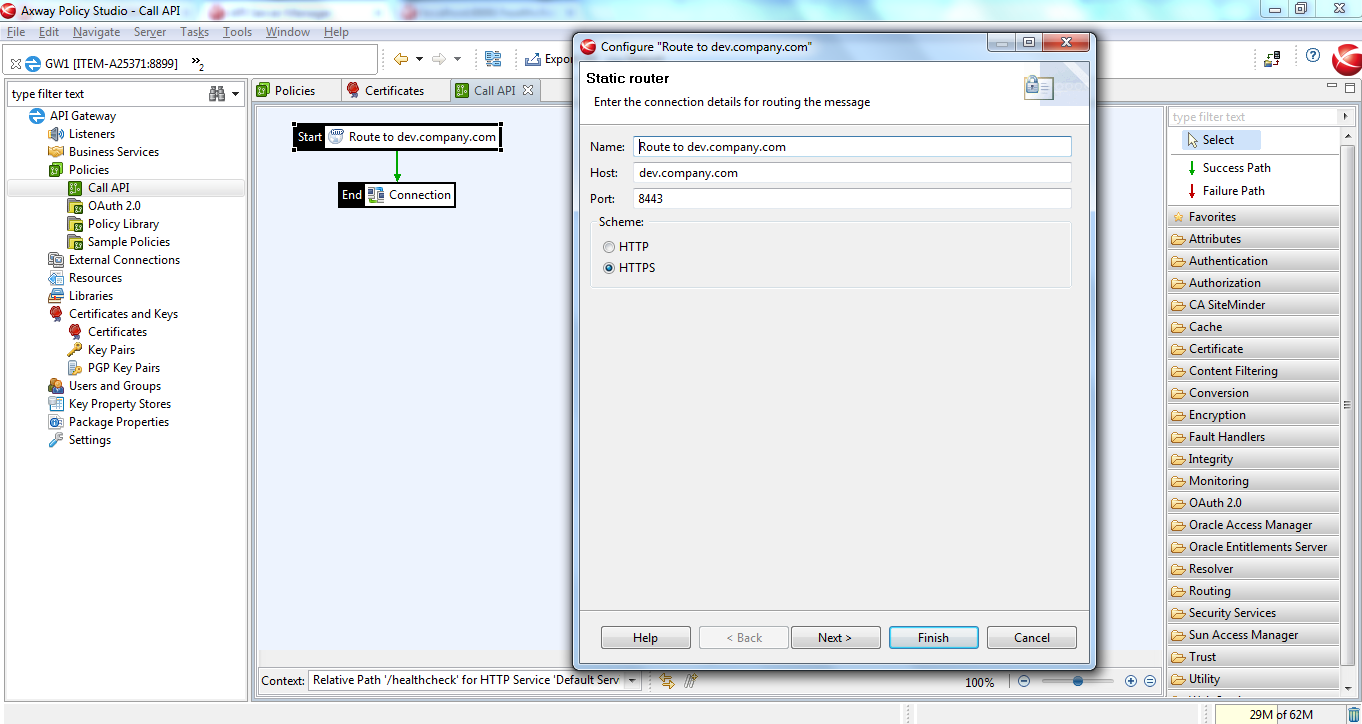Click the Settings wrench icon in tree
Viewport: 1362px width, 724px height.
pyautogui.click(x=56, y=440)
